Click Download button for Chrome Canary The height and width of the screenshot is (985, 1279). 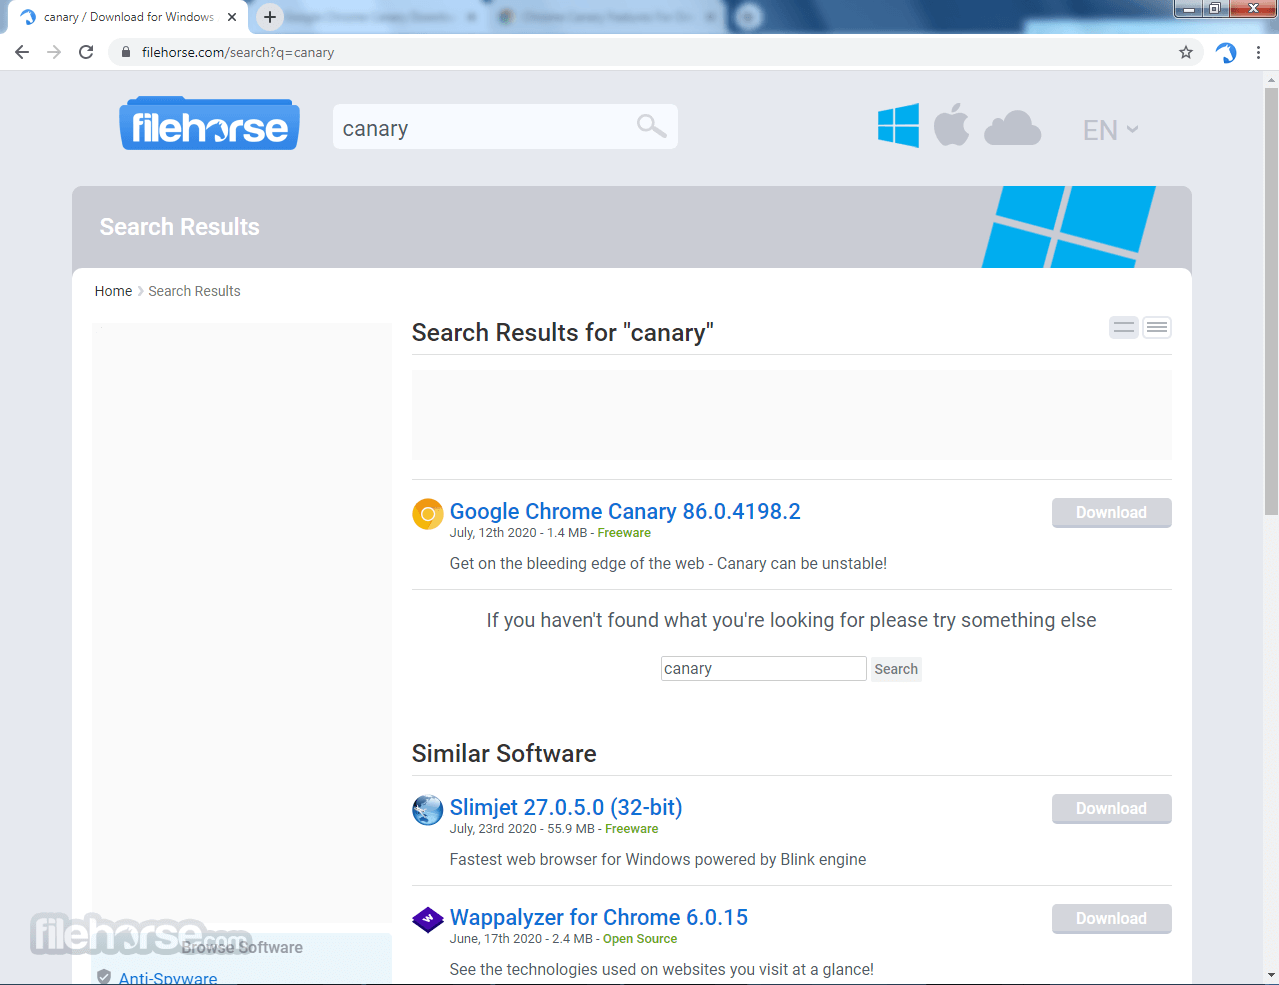coord(1111,513)
